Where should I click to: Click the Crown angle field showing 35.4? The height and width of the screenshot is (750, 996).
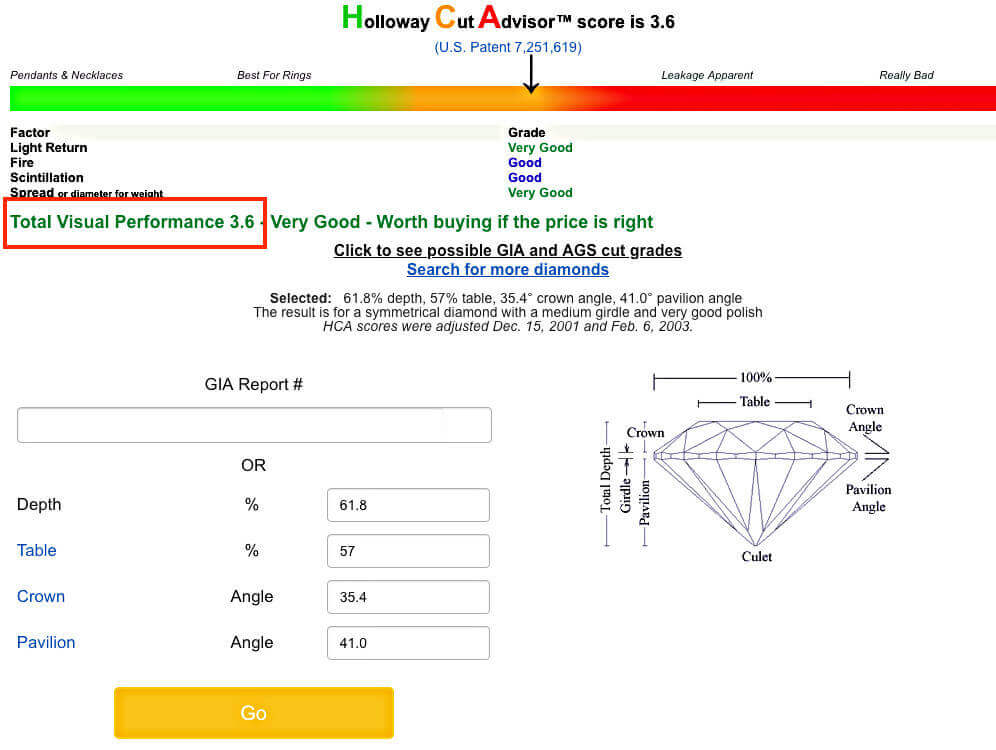coord(408,597)
